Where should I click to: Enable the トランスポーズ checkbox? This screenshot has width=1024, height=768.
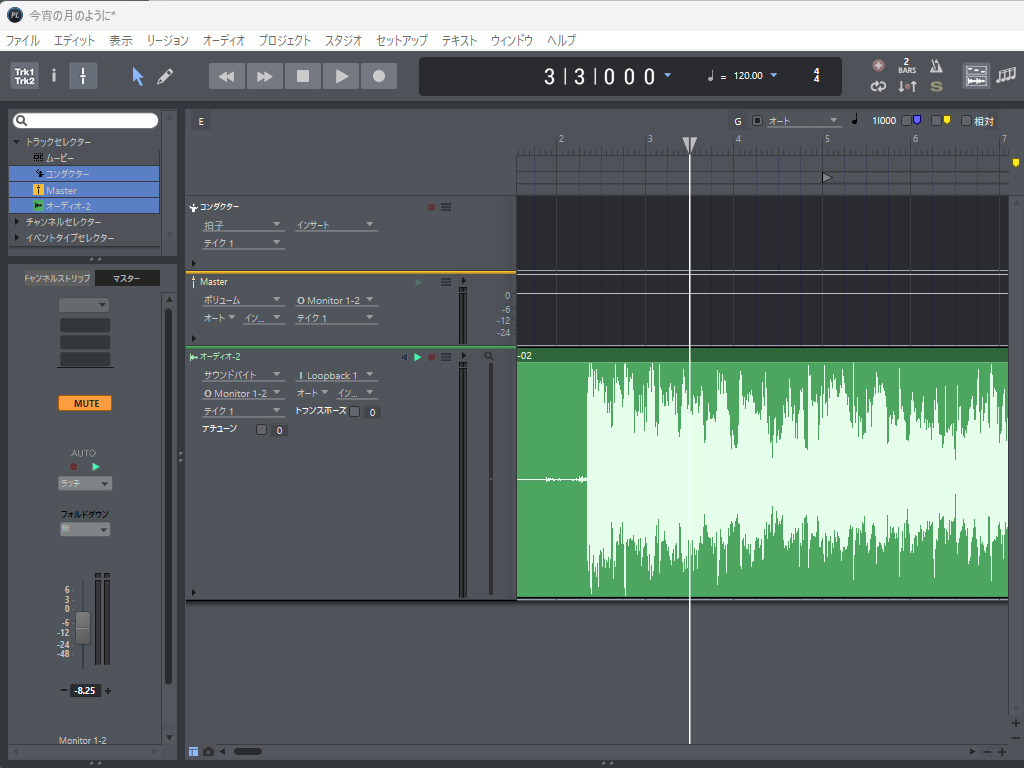click(x=355, y=411)
